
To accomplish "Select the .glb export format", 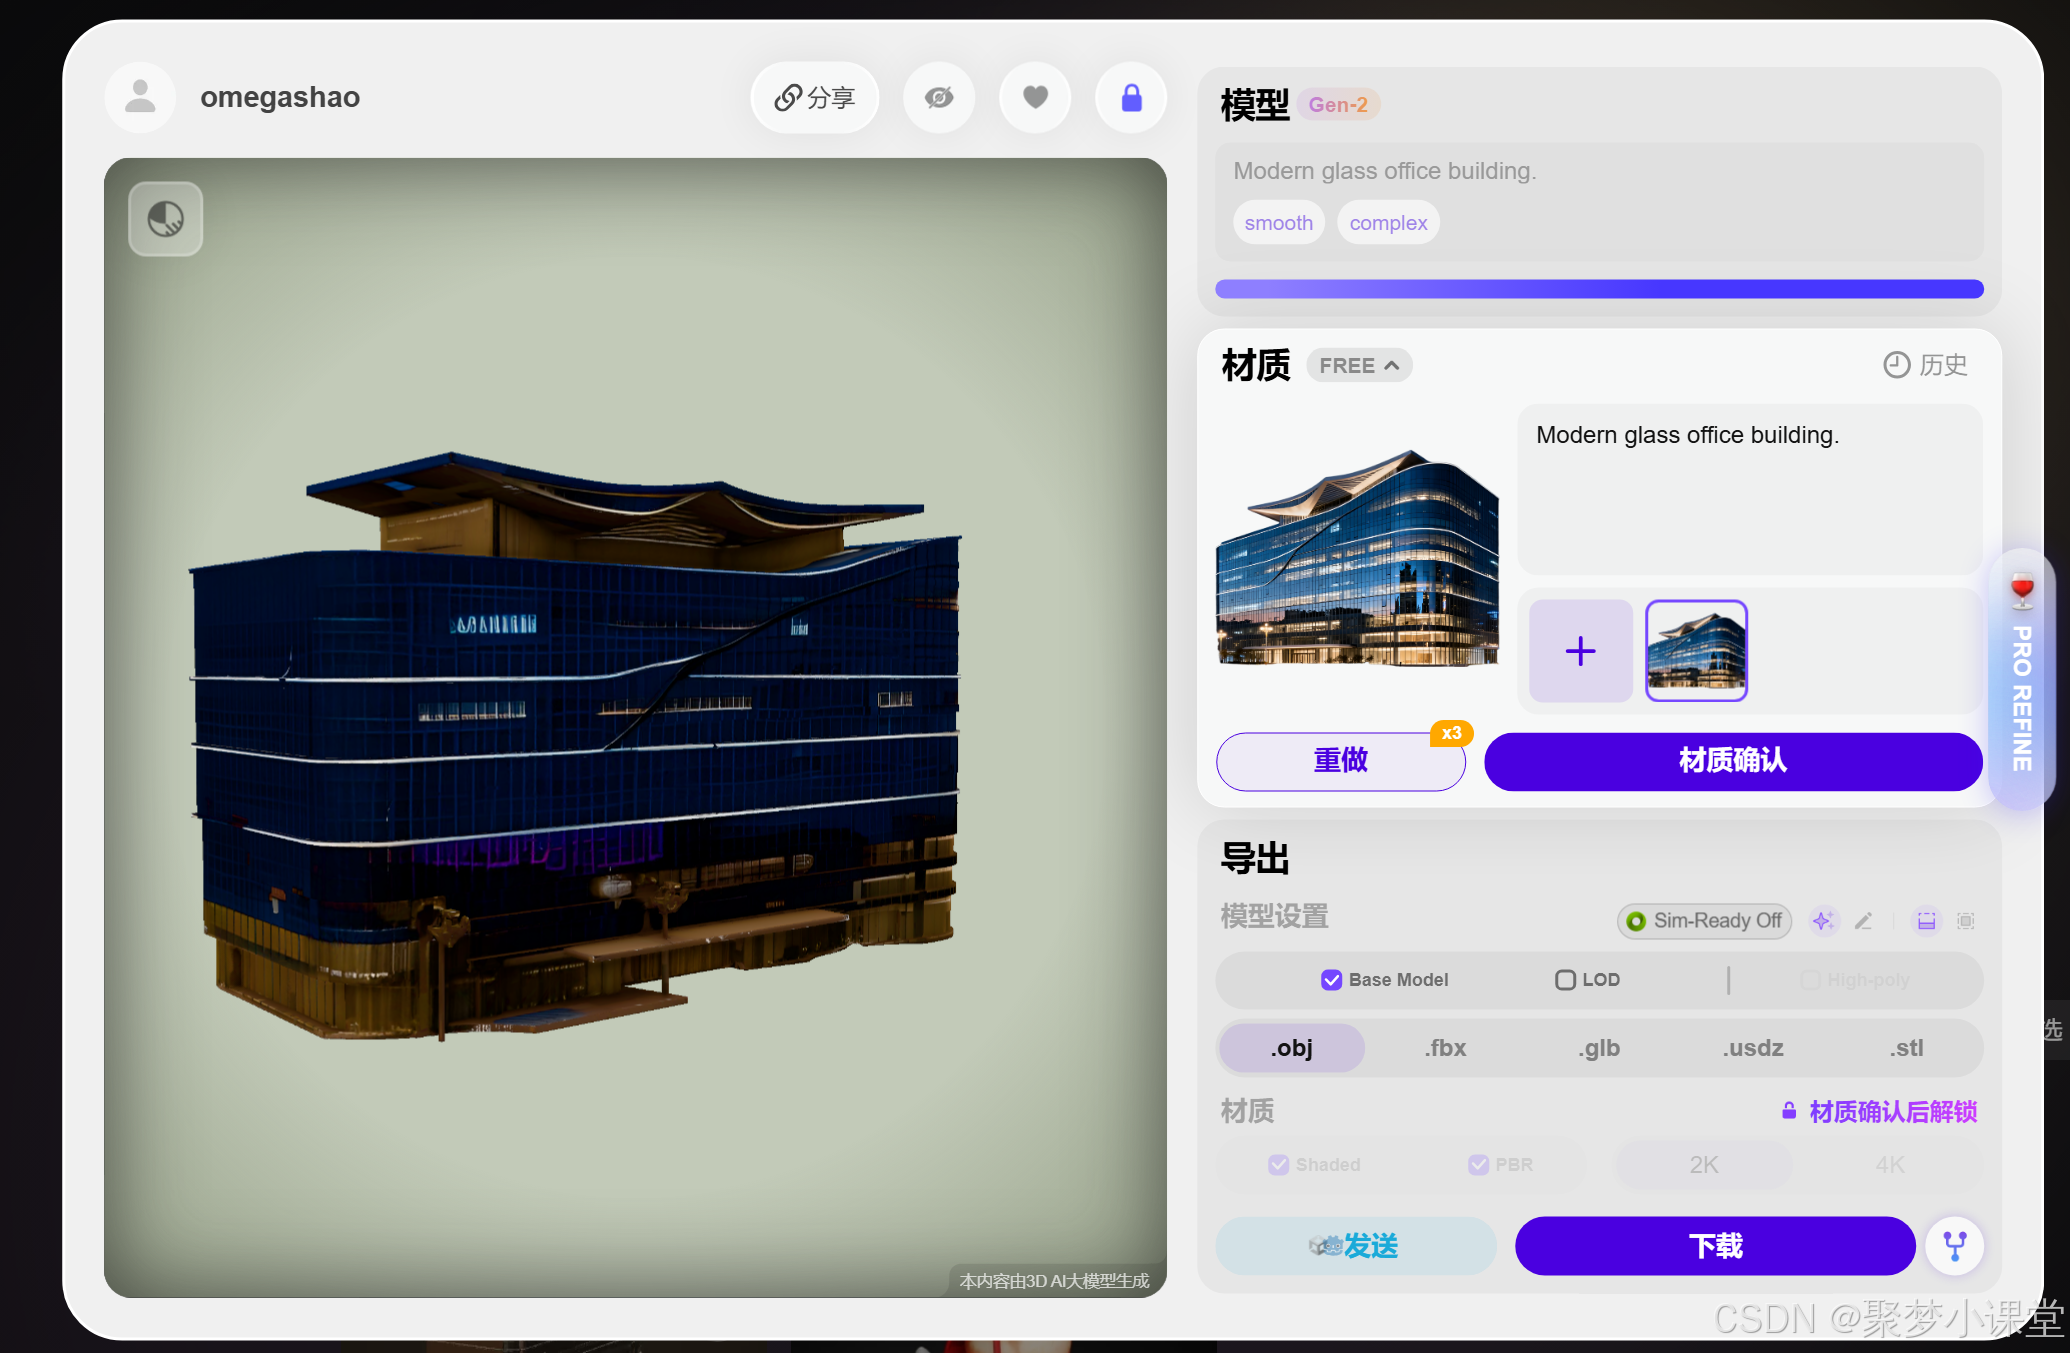I will [x=1599, y=1048].
